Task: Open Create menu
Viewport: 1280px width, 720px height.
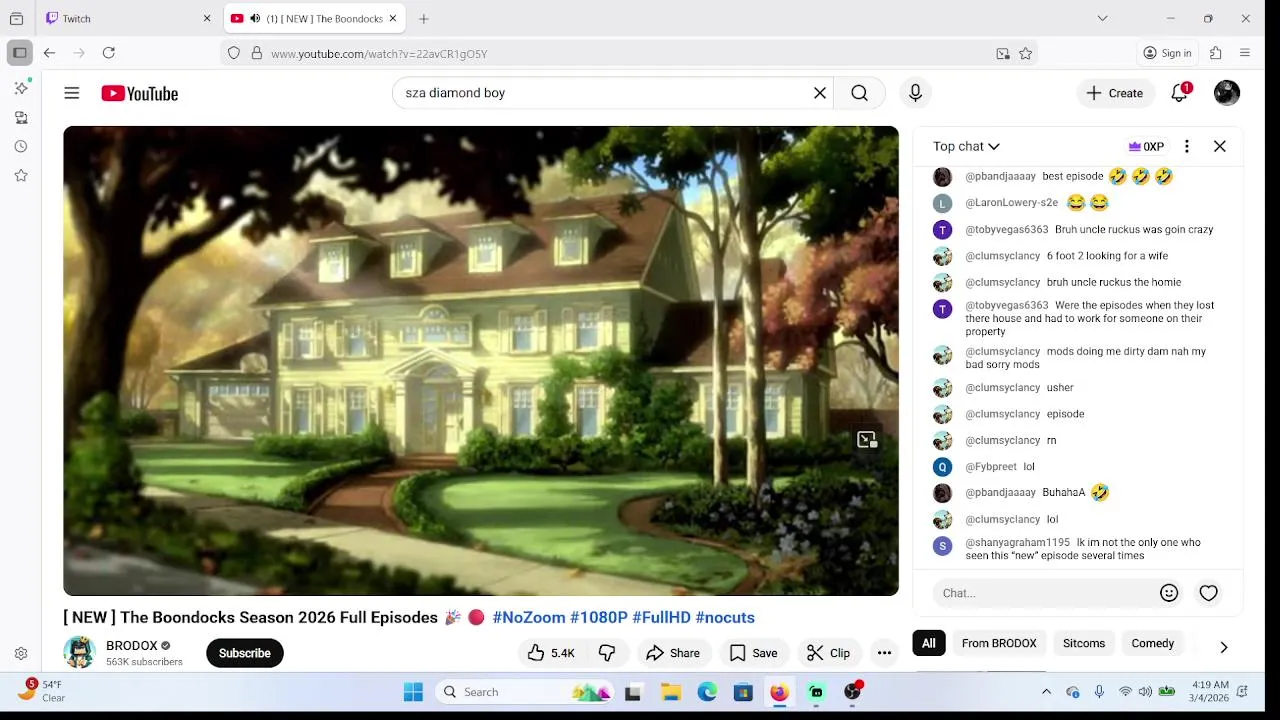Action: 1115,93
